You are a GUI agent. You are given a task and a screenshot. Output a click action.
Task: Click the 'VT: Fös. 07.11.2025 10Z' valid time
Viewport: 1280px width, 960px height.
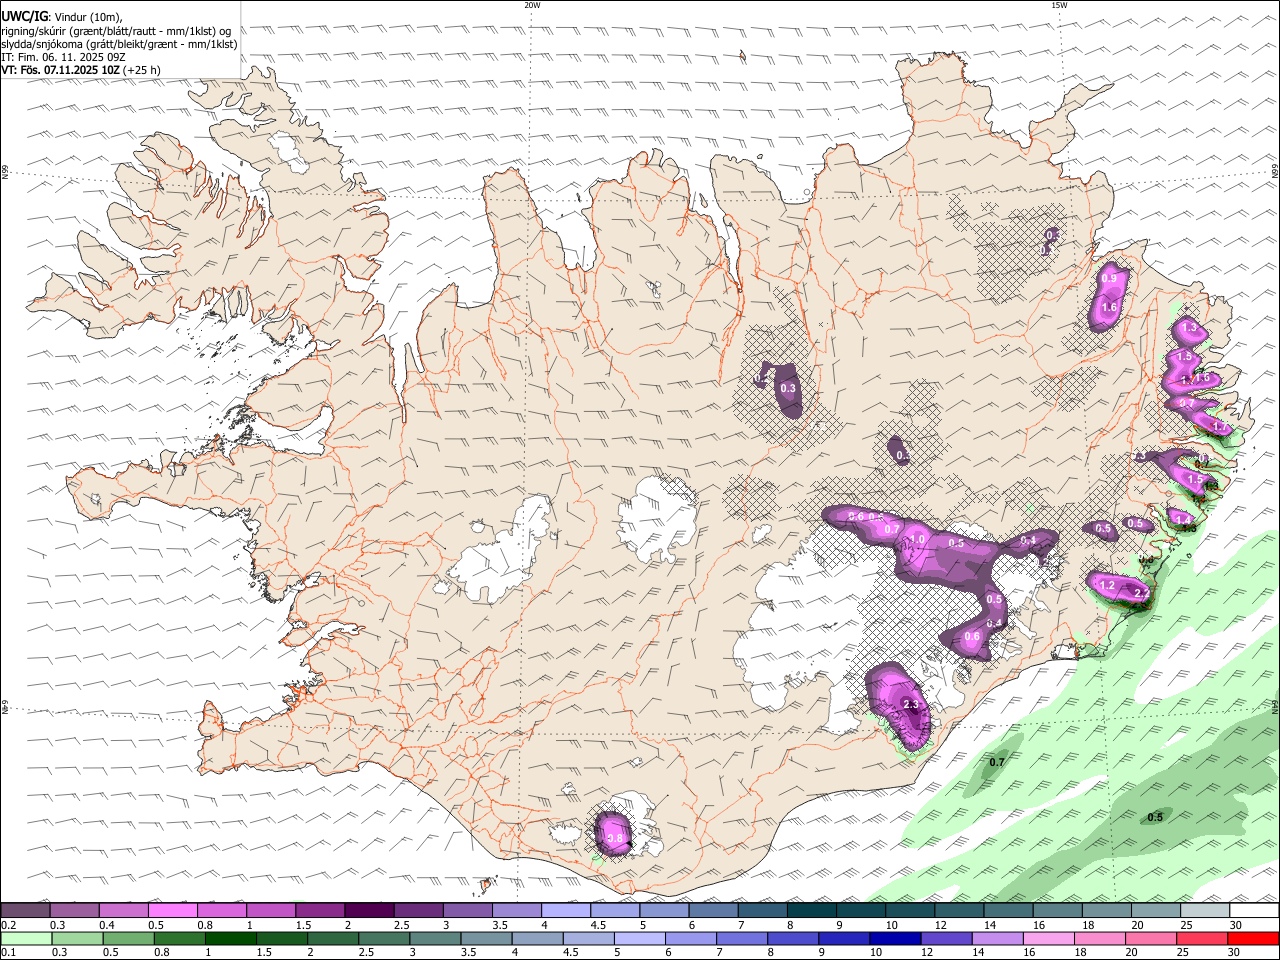click(x=61, y=70)
